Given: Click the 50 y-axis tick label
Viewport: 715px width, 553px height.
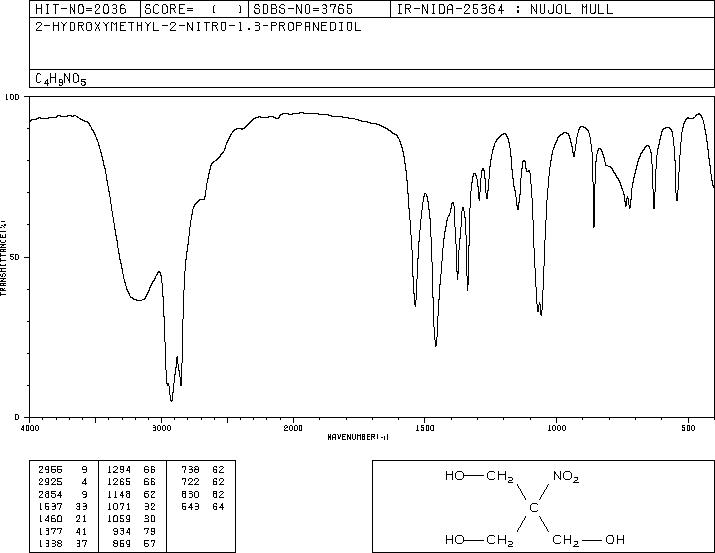Looking at the screenshot, I should click(x=15, y=257).
